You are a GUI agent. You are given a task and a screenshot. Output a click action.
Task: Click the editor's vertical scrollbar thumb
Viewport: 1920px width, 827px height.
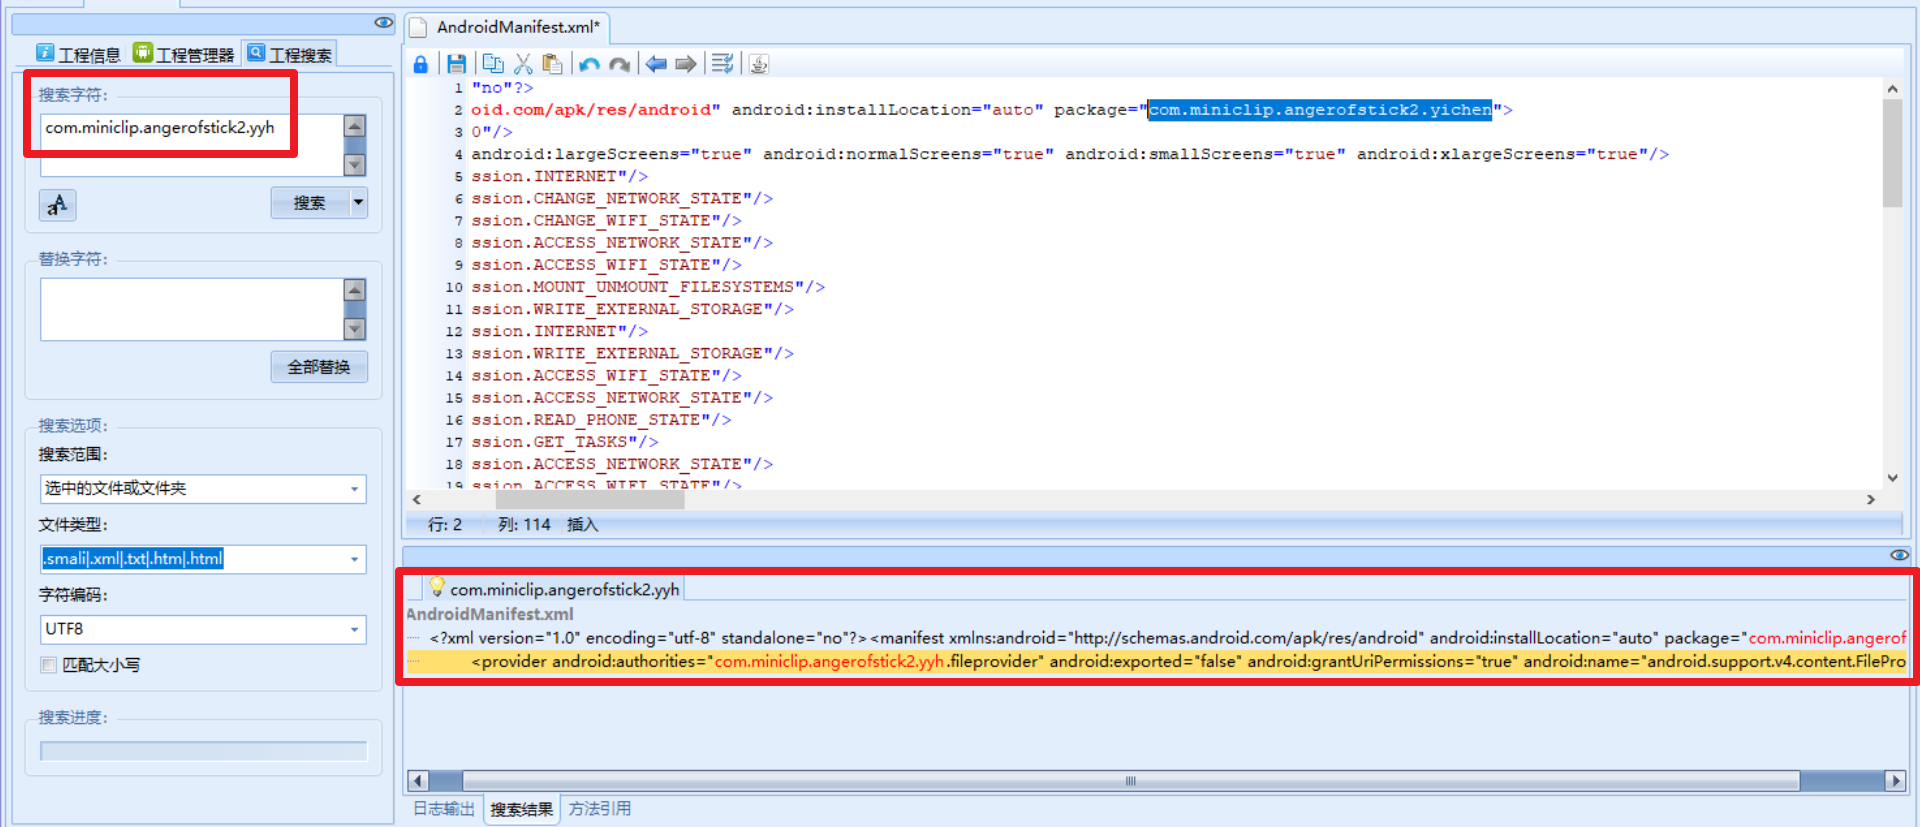point(1892,153)
